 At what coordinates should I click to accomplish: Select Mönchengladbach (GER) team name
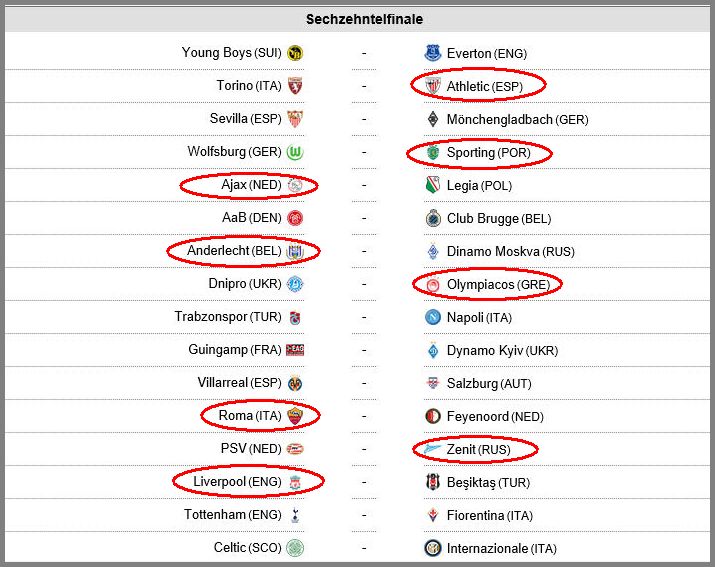[x=518, y=120]
